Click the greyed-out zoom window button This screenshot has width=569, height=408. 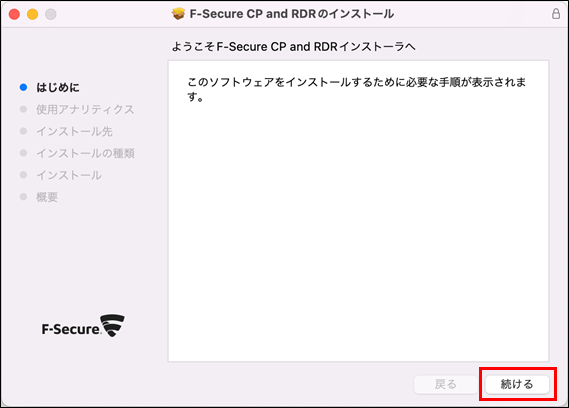50,14
